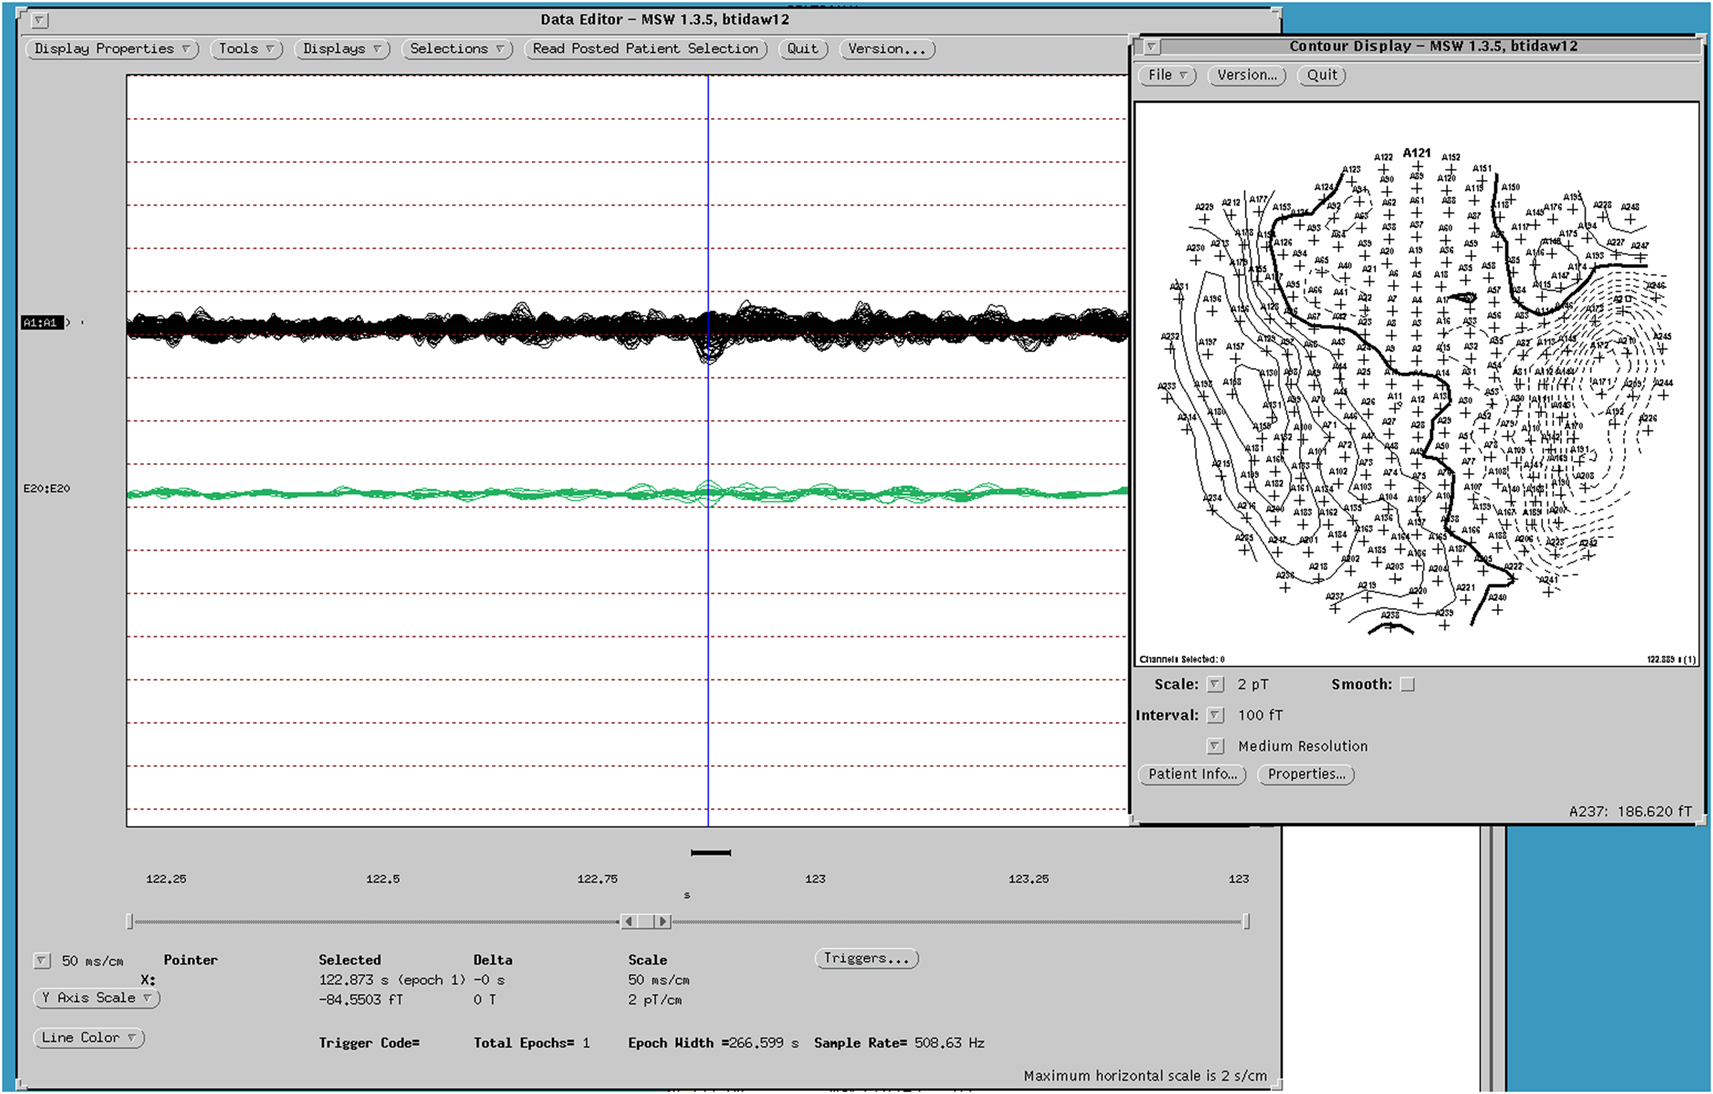Enable the Smooth checkbox
This screenshot has width=1713, height=1094.
[1408, 685]
